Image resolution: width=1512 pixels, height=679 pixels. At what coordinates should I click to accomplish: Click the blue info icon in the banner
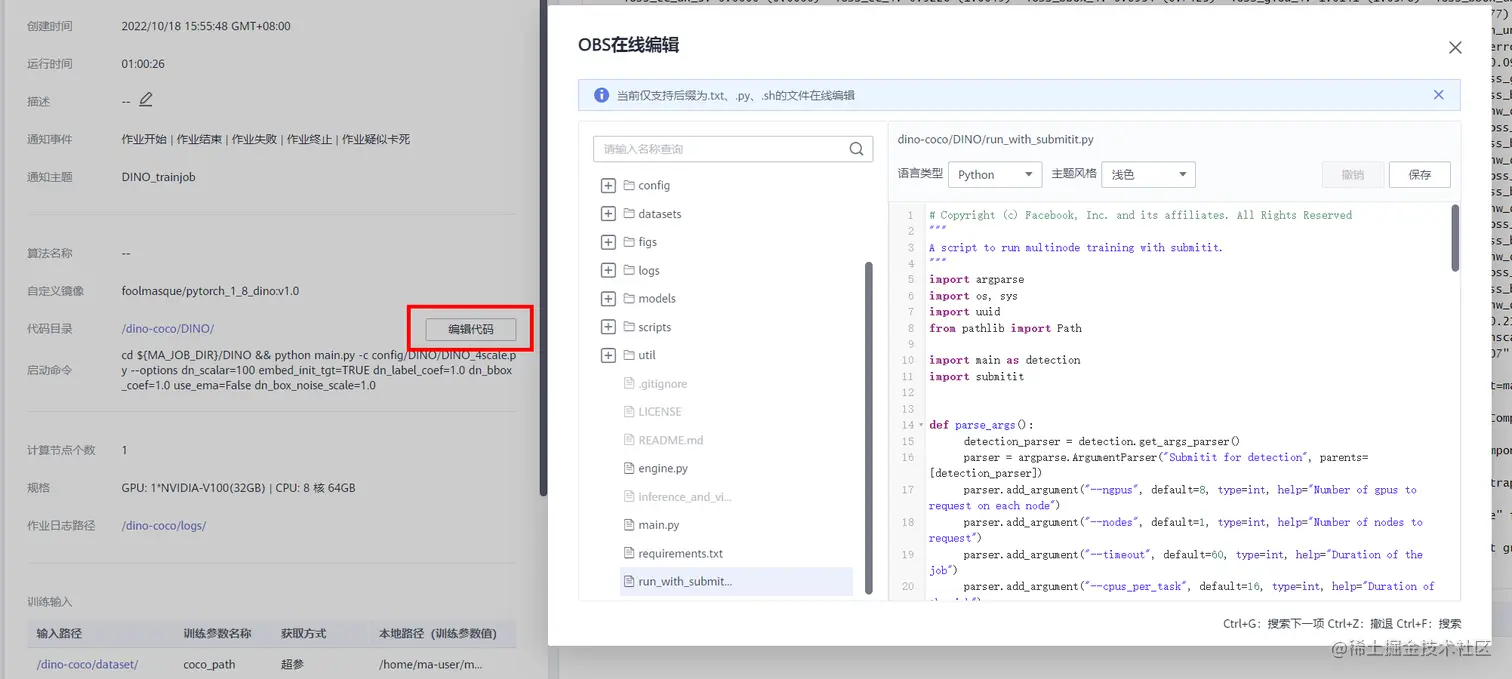(x=601, y=95)
